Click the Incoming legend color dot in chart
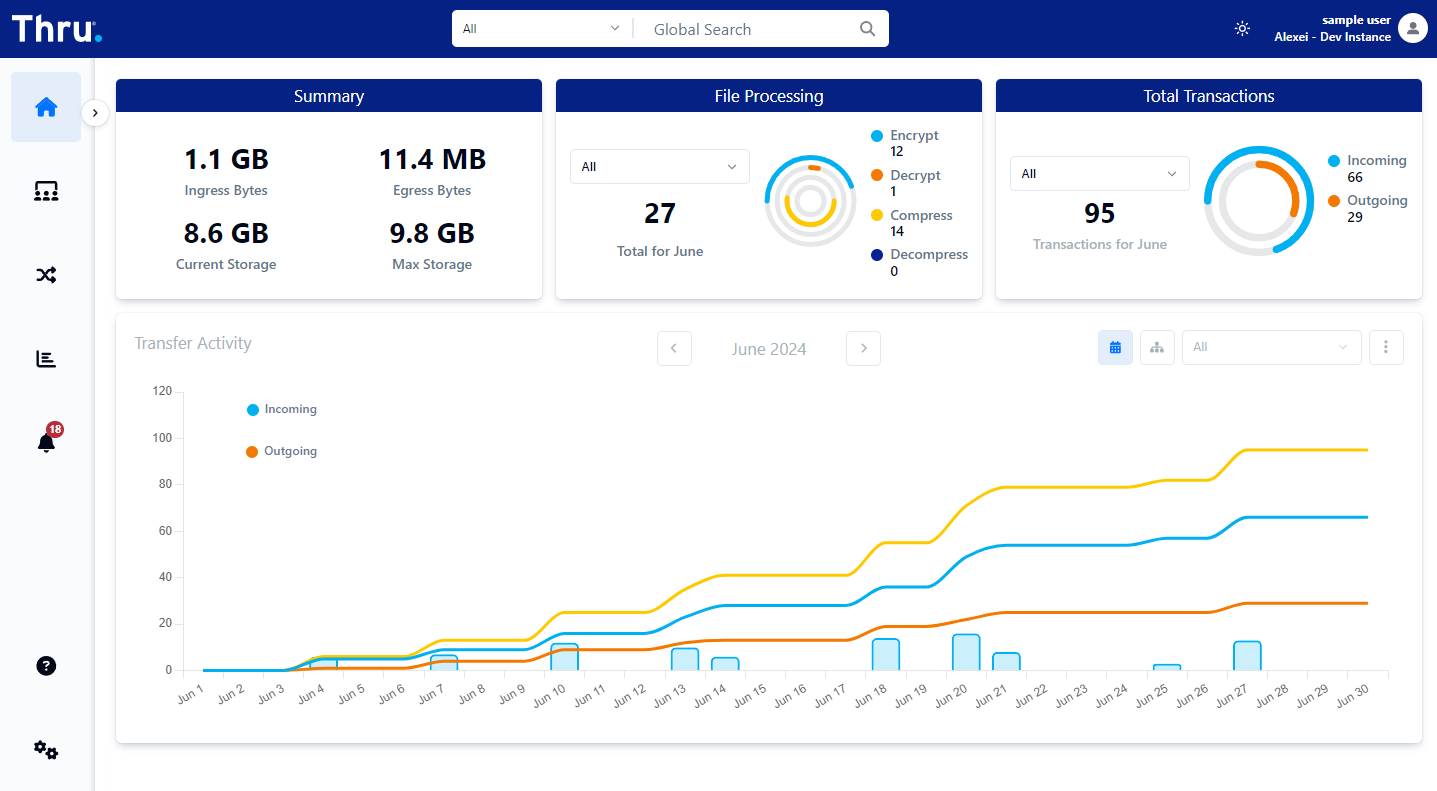The height and width of the screenshot is (791, 1437). 253,410
